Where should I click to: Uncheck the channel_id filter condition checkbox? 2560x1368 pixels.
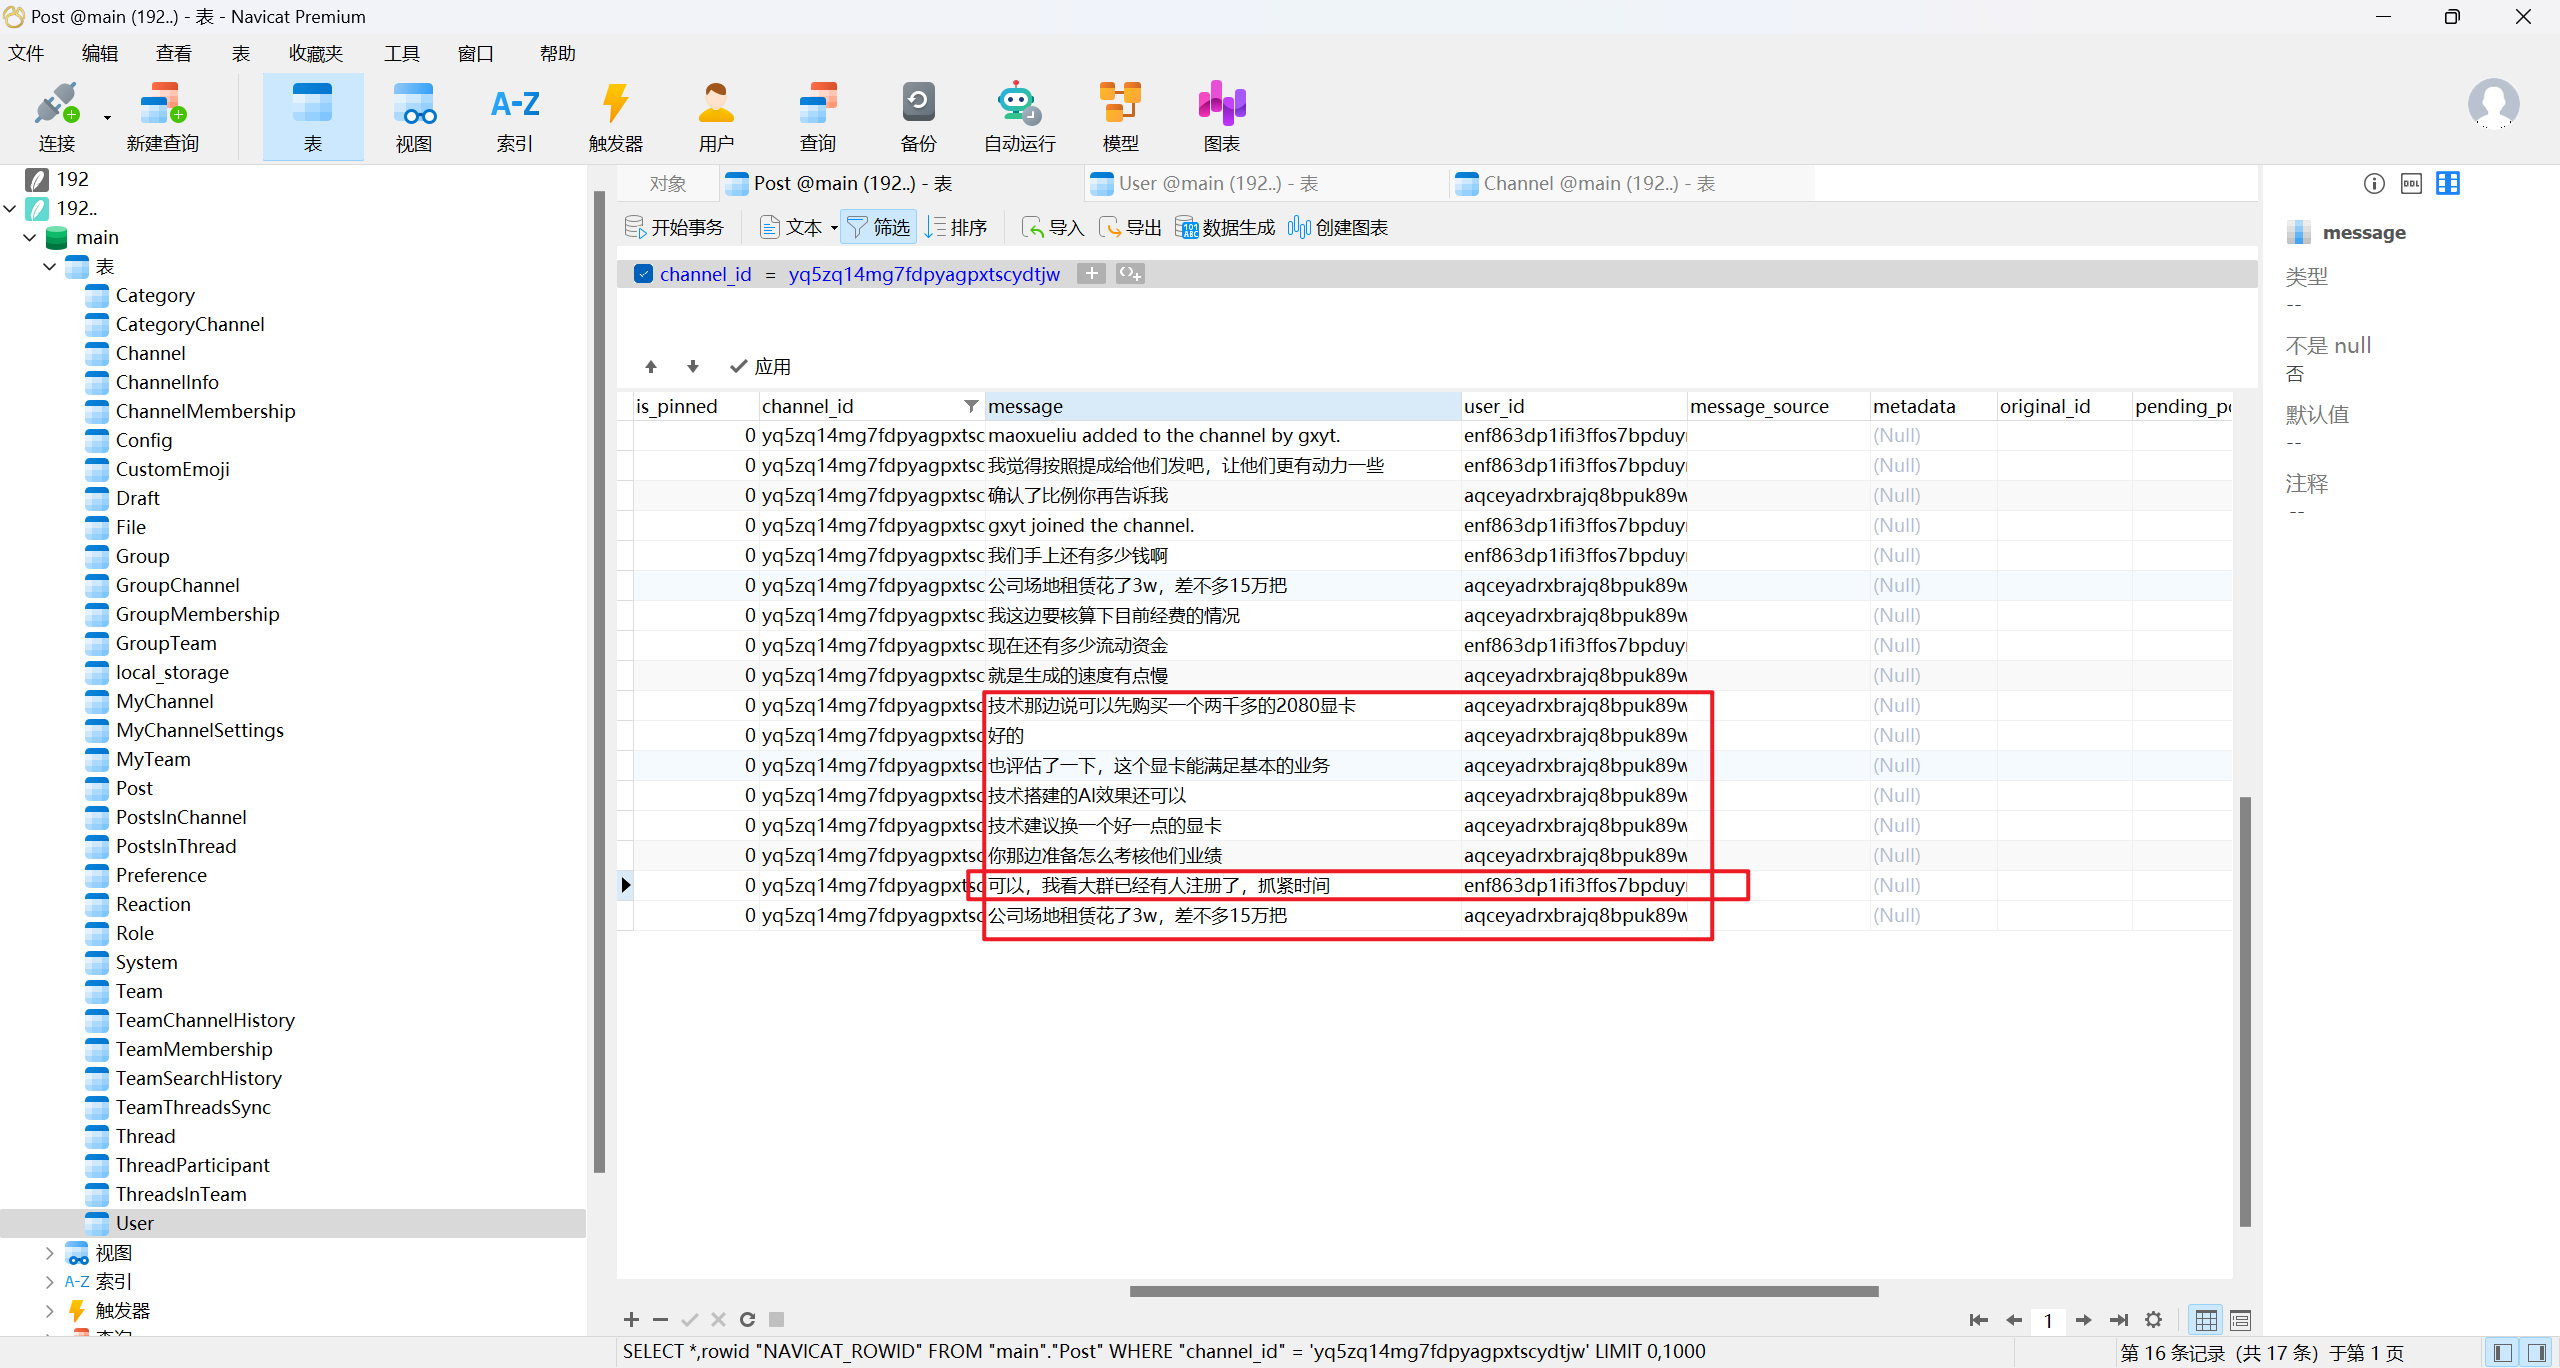click(x=644, y=274)
